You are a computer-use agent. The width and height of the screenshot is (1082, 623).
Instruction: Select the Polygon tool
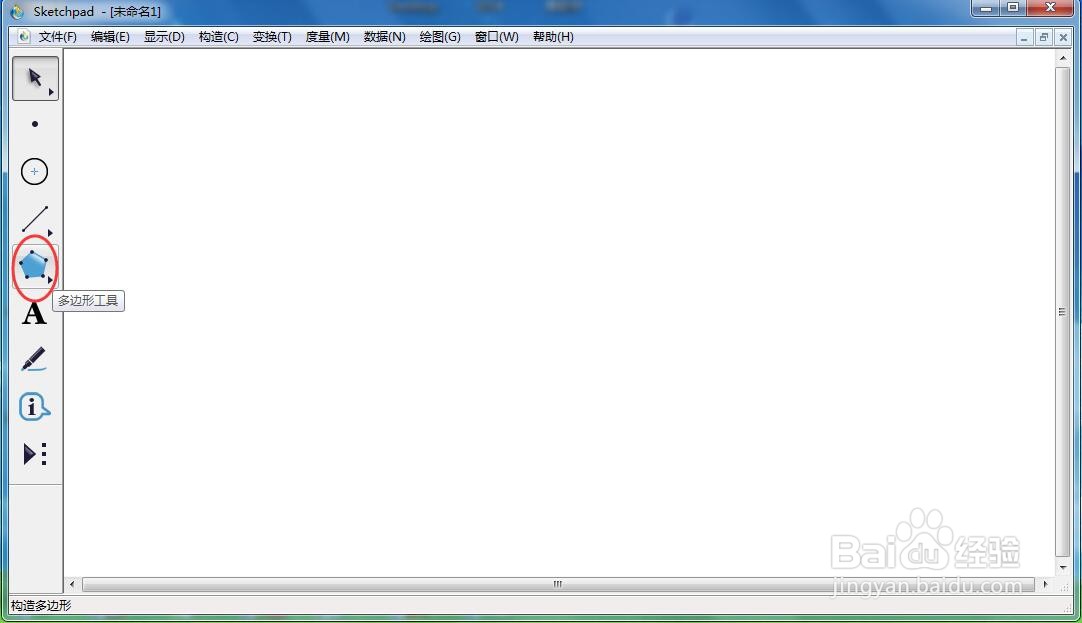35,266
